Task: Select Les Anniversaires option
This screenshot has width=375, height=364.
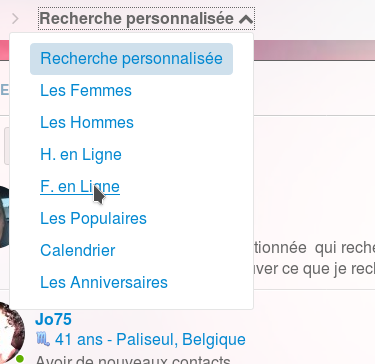Action: point(104,283)
